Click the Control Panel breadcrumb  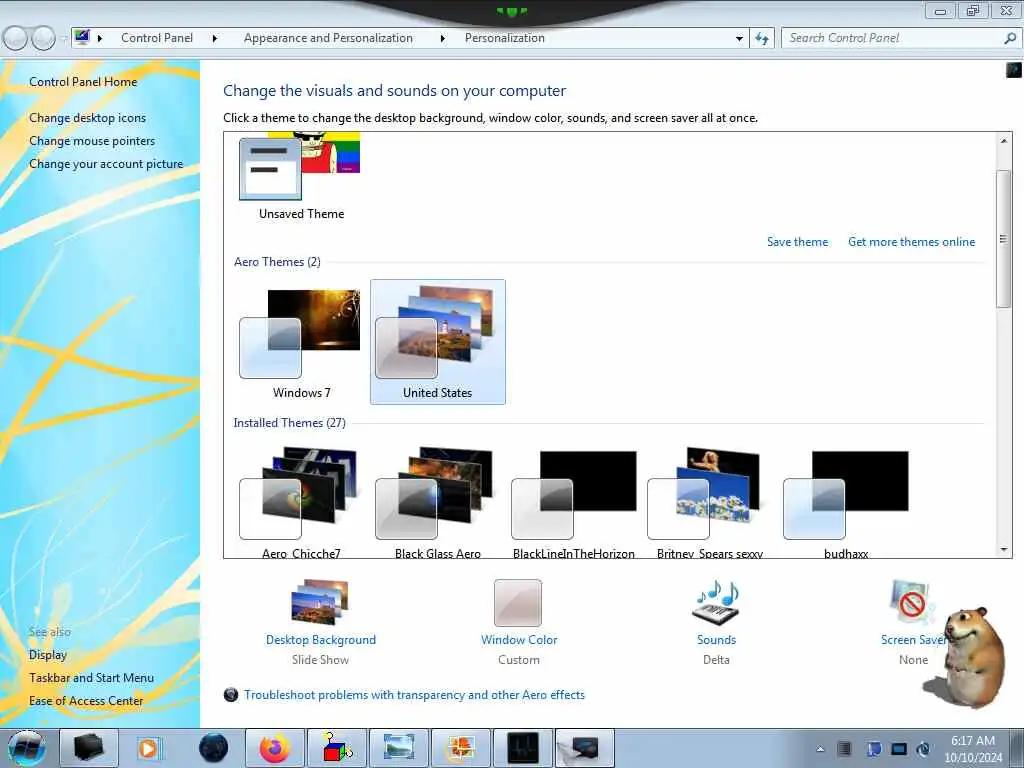(157, 38)
